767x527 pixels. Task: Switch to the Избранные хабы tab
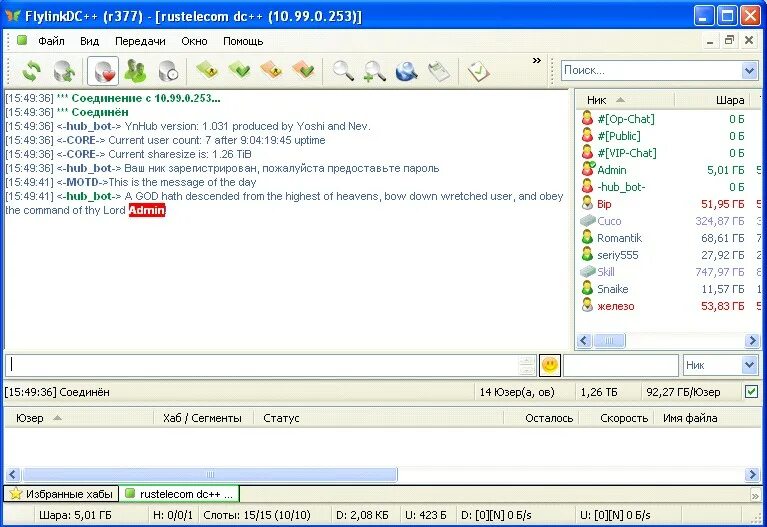point(62,494)
